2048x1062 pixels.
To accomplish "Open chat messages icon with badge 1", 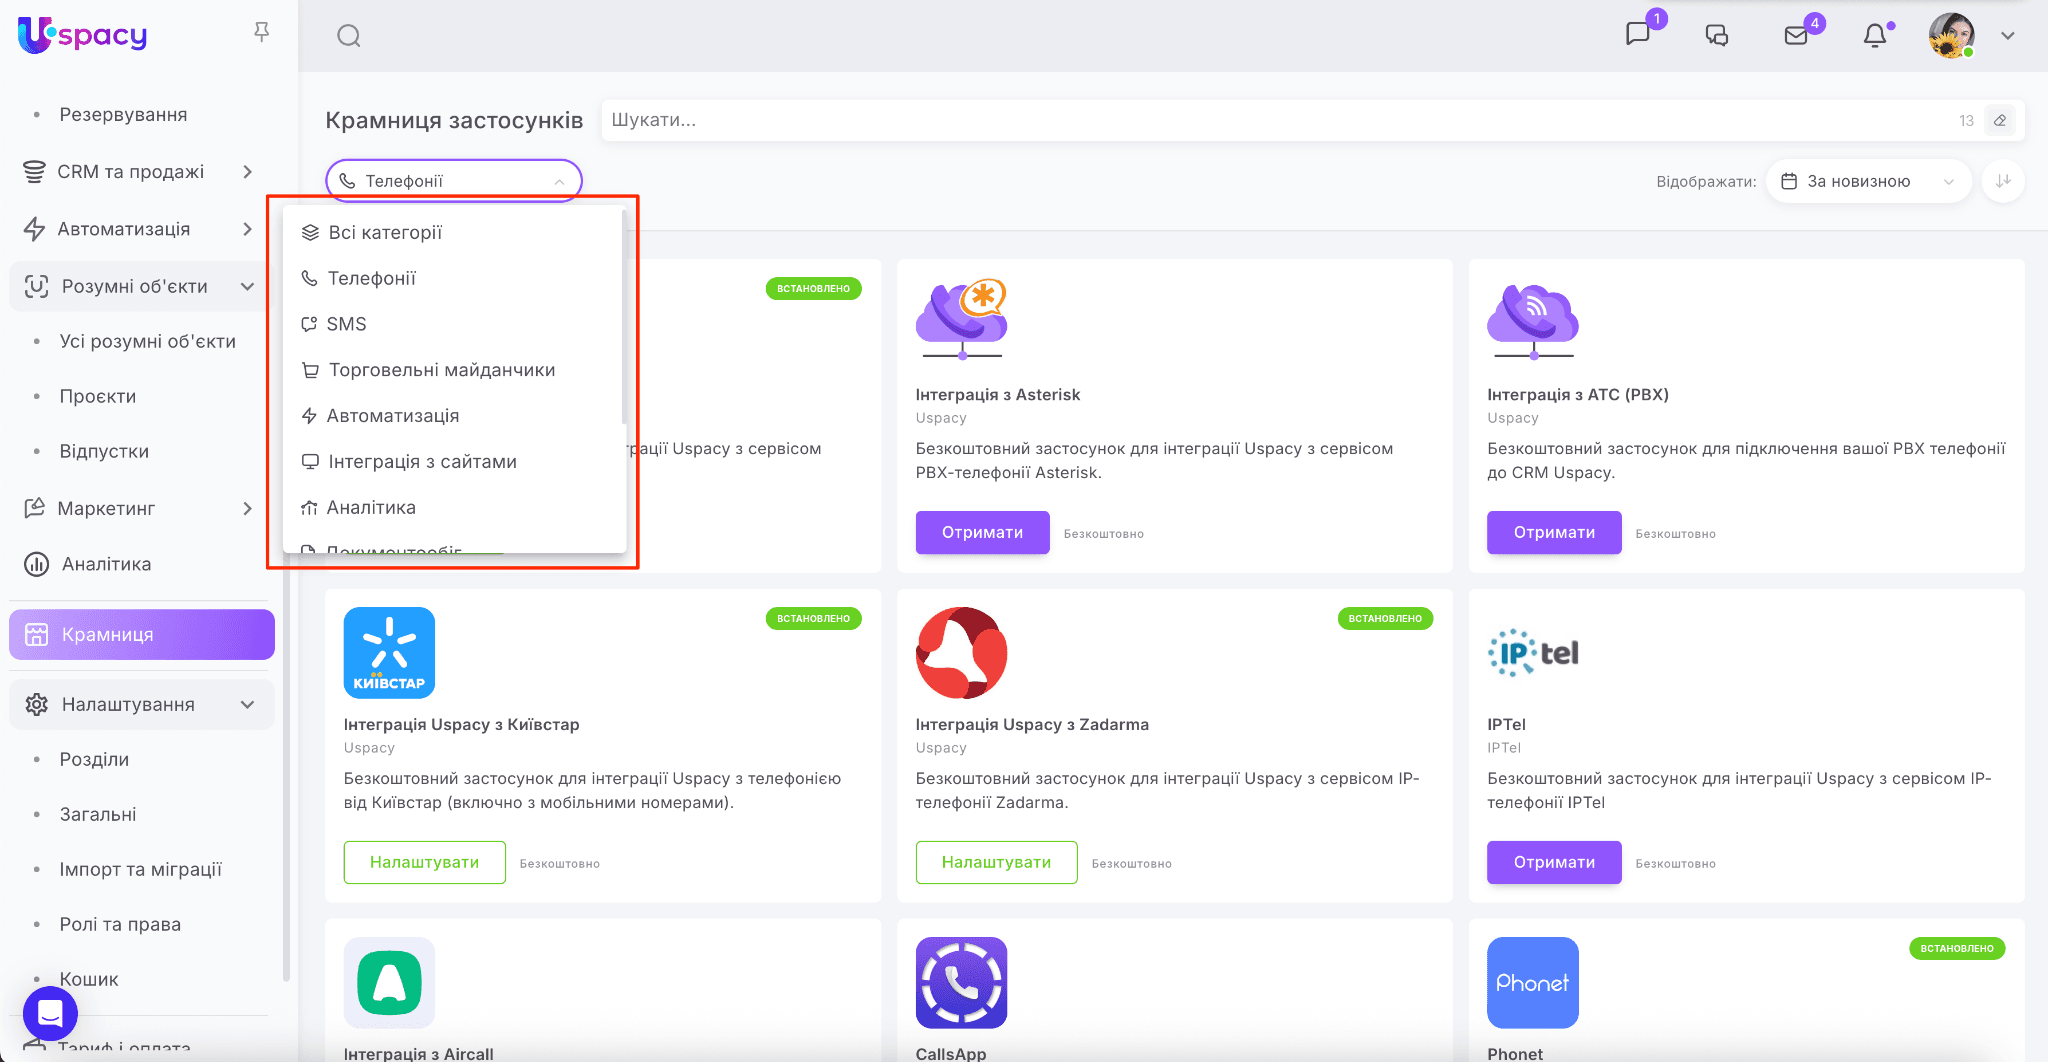I will (x=1638, y=35).
